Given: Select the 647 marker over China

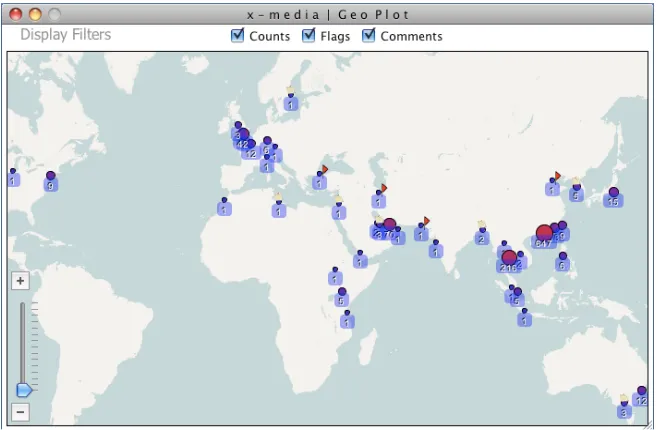Looking at the screenshot, I should pyautogui.click(x=544, y=234).
